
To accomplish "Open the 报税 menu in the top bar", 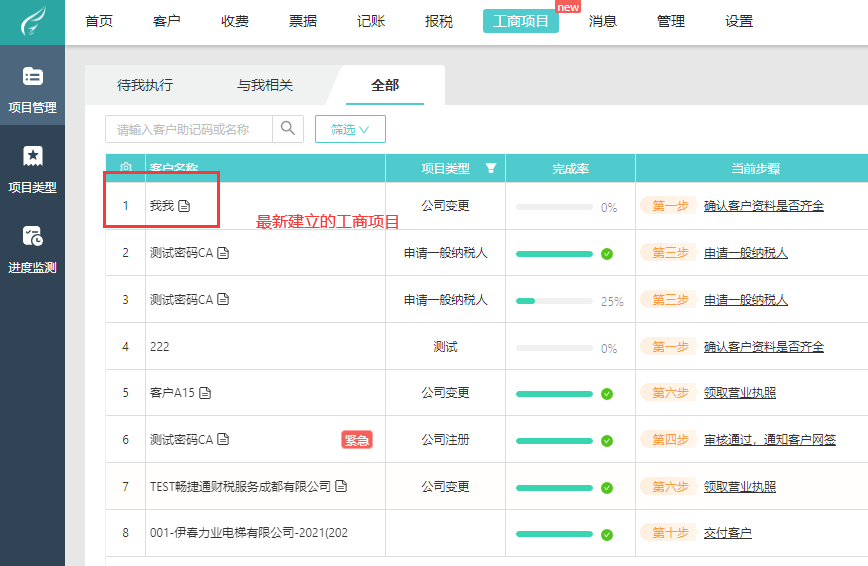I will click(x=439, y=22).
